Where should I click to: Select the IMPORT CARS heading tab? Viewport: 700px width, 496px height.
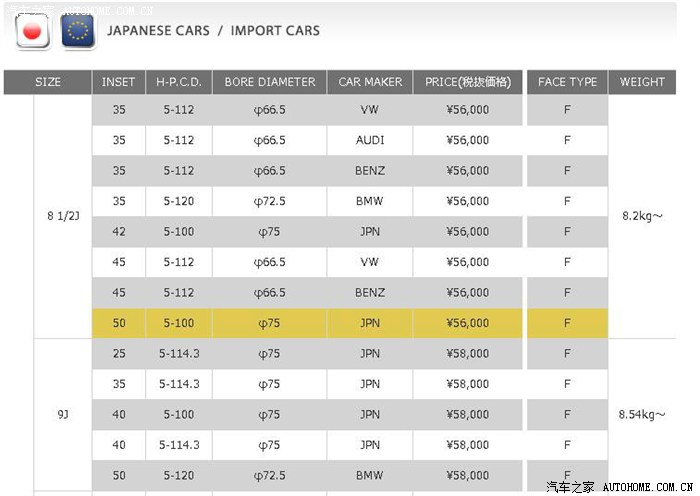tap(275, 30)
